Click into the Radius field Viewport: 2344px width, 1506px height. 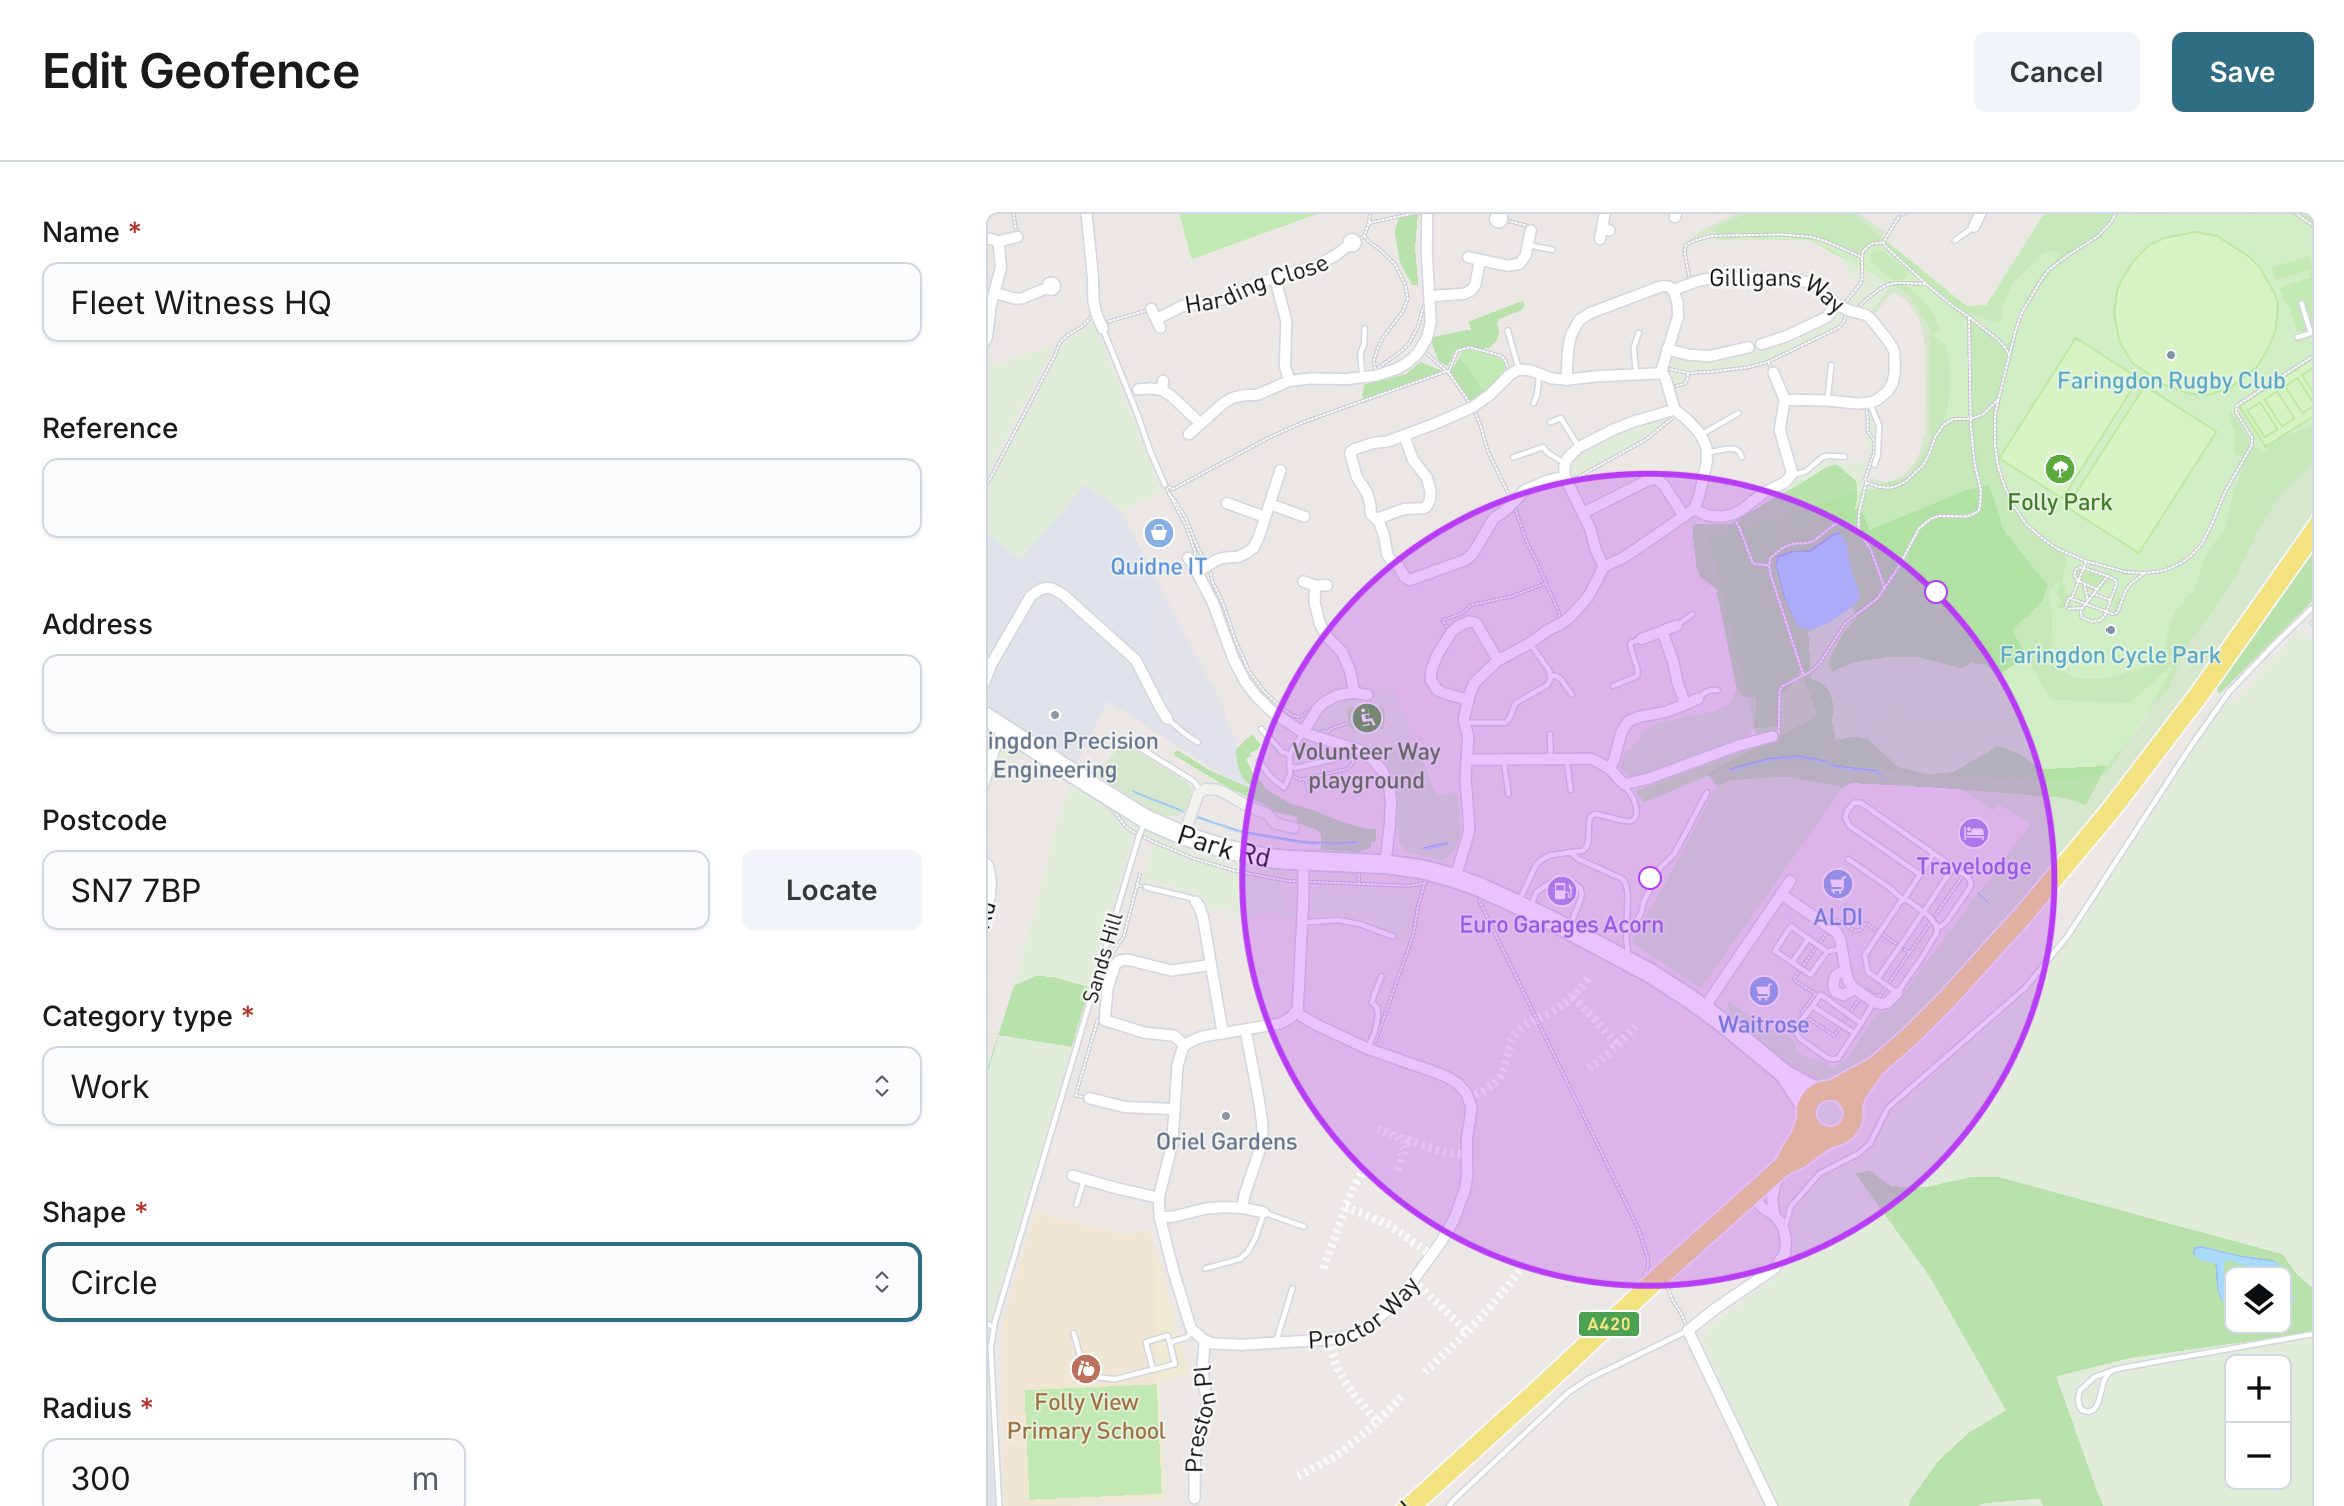click(230, 1476)
